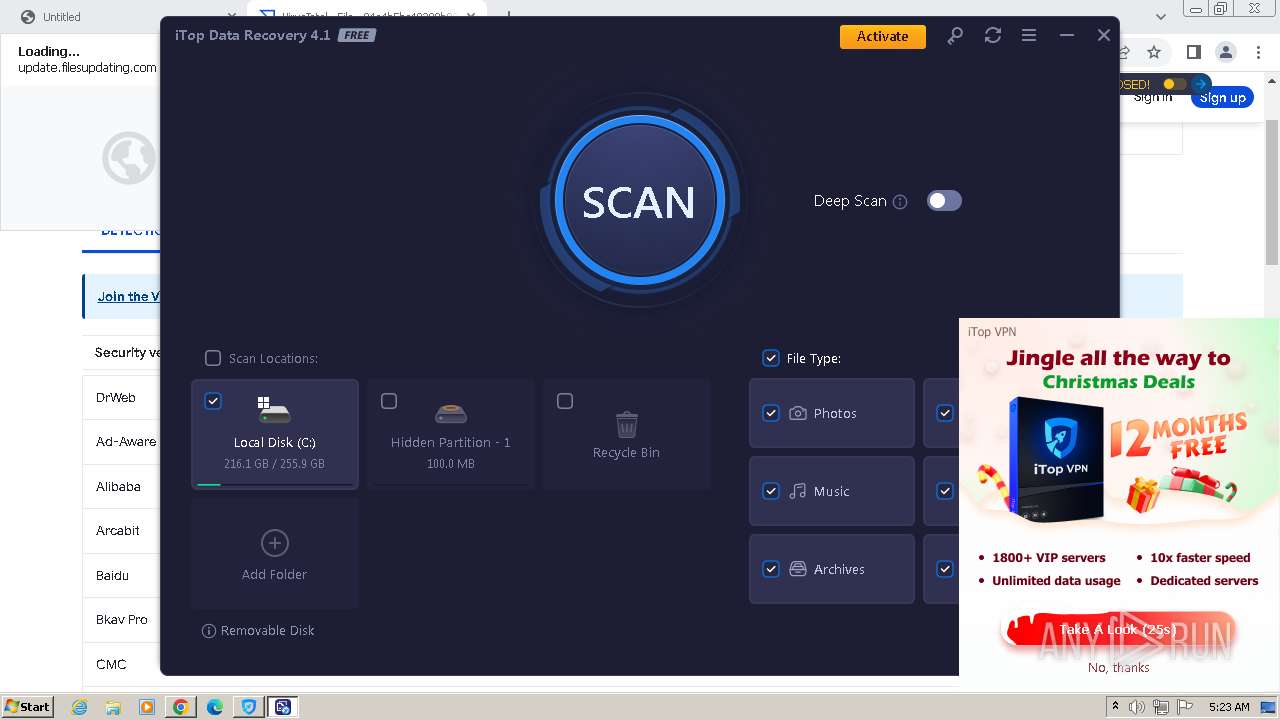The height and width of the screenshot is (720, 1280).
Task: Click the Baidu vendor row
Action: 121,575
